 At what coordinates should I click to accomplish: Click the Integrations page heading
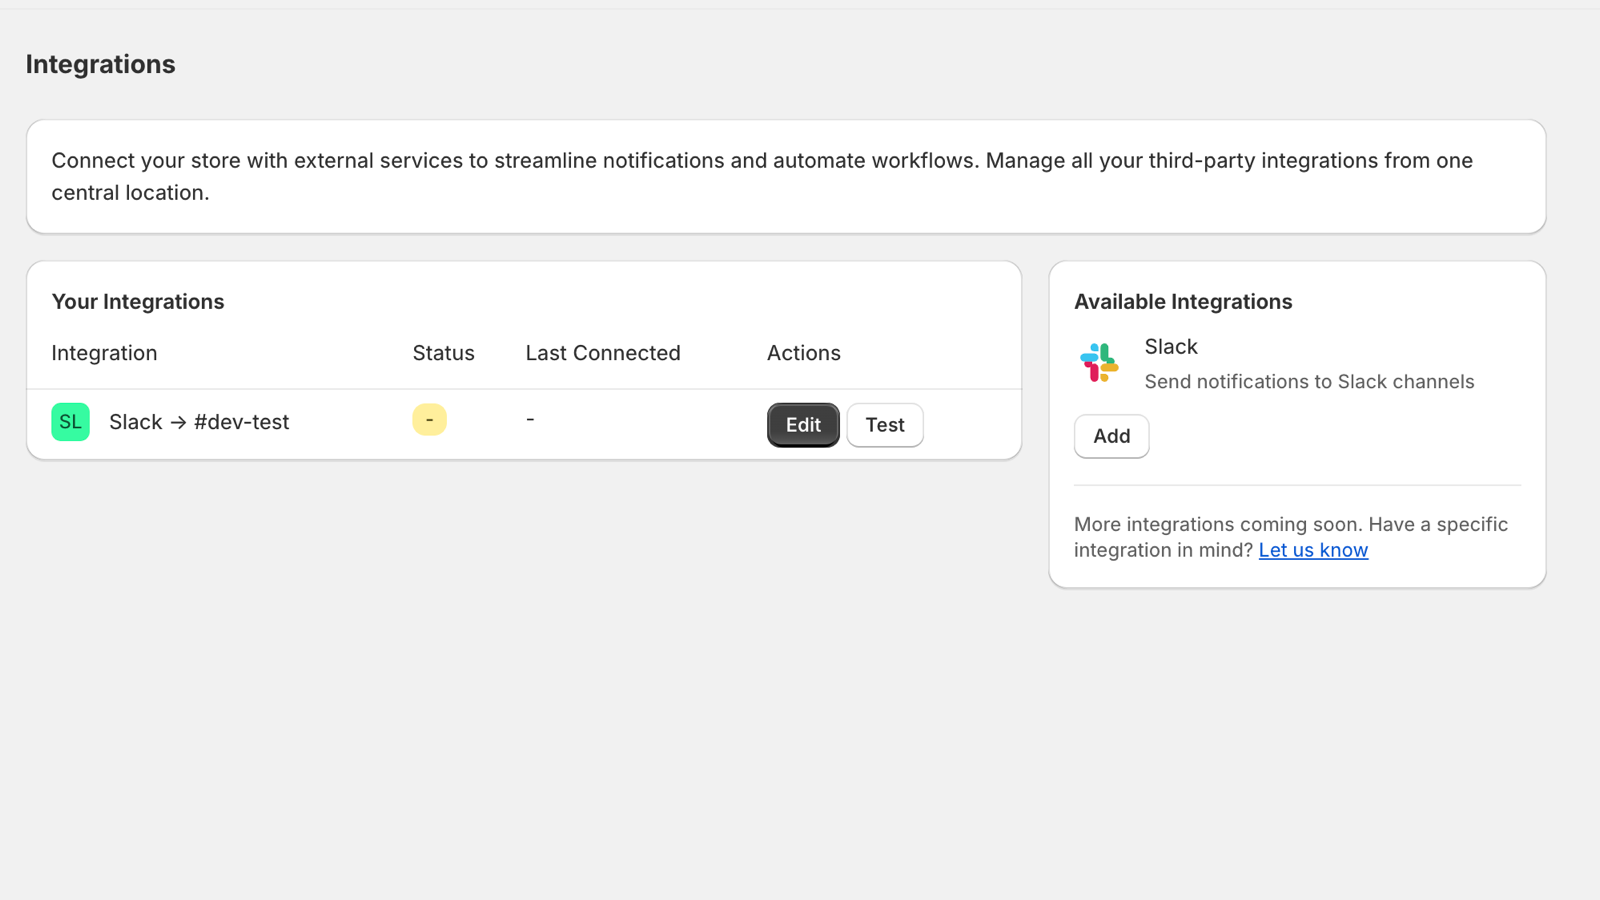(x=100, y=64)
